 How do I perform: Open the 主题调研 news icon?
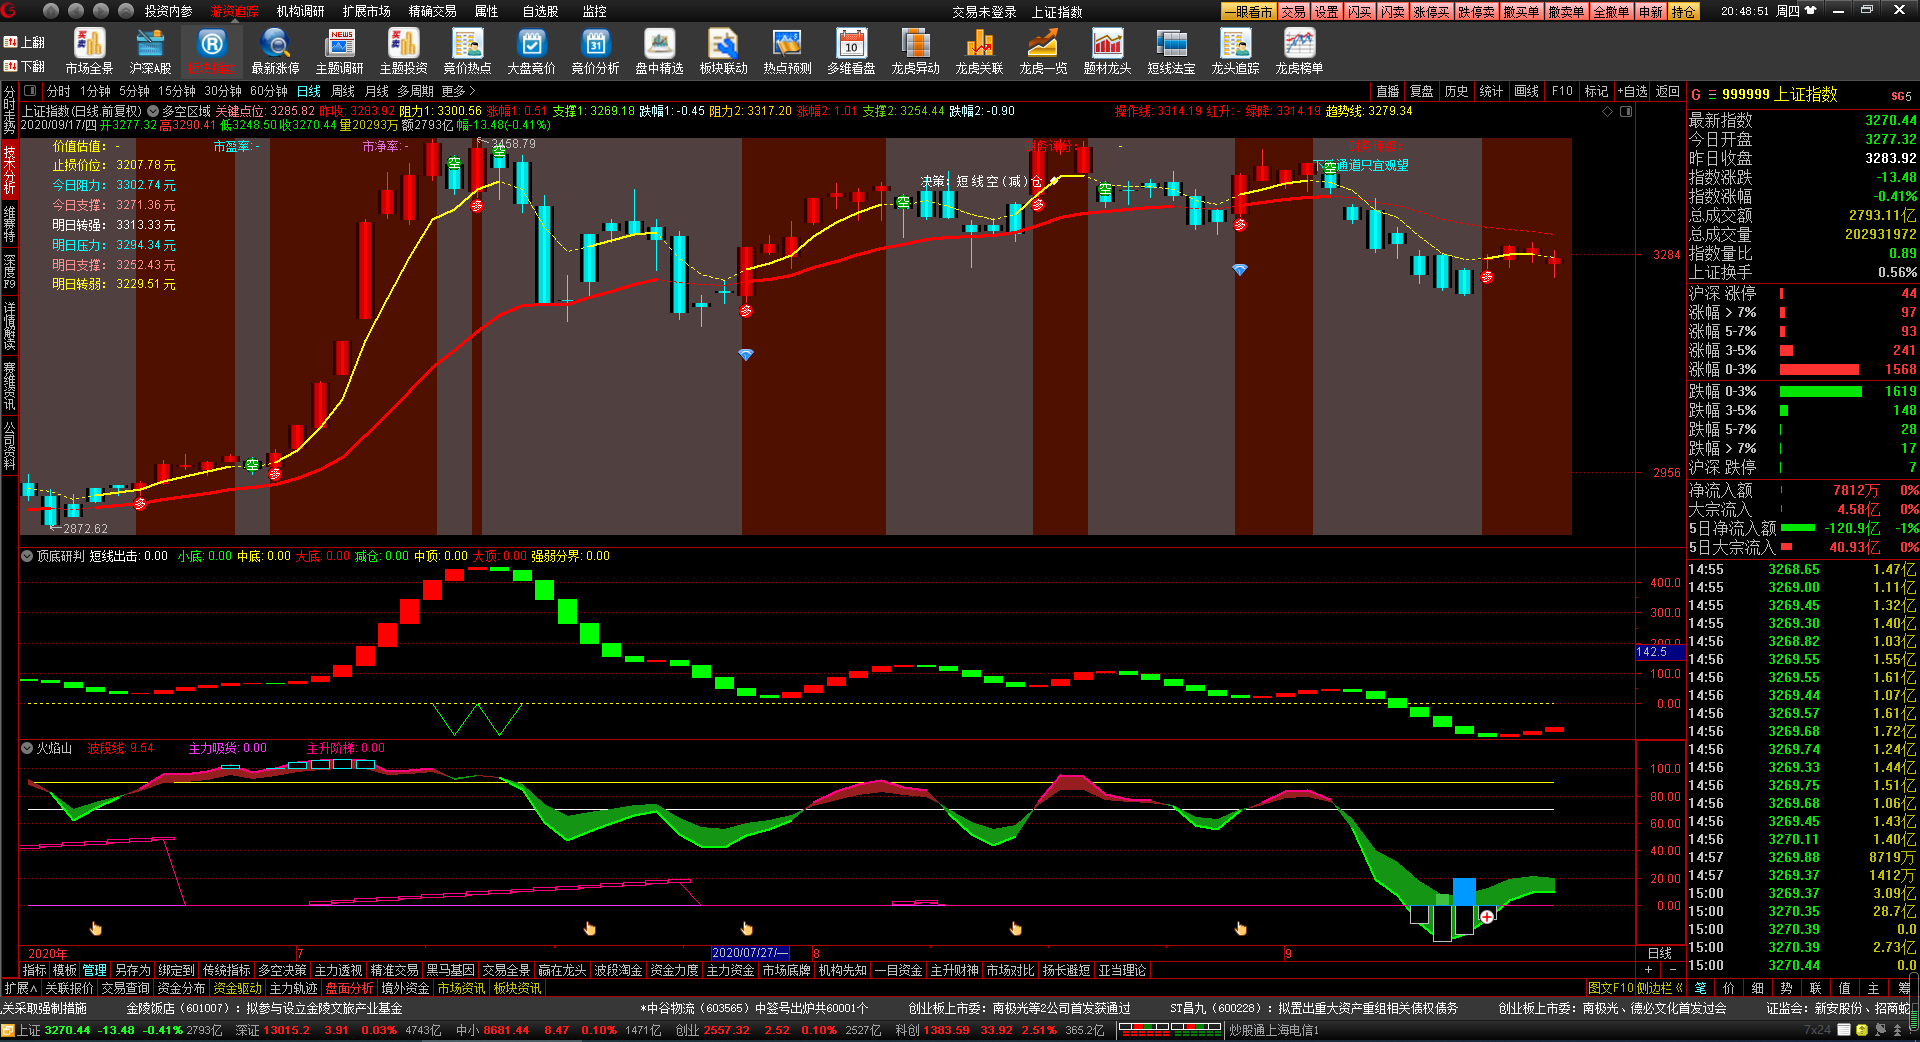[x=340, y=51]
